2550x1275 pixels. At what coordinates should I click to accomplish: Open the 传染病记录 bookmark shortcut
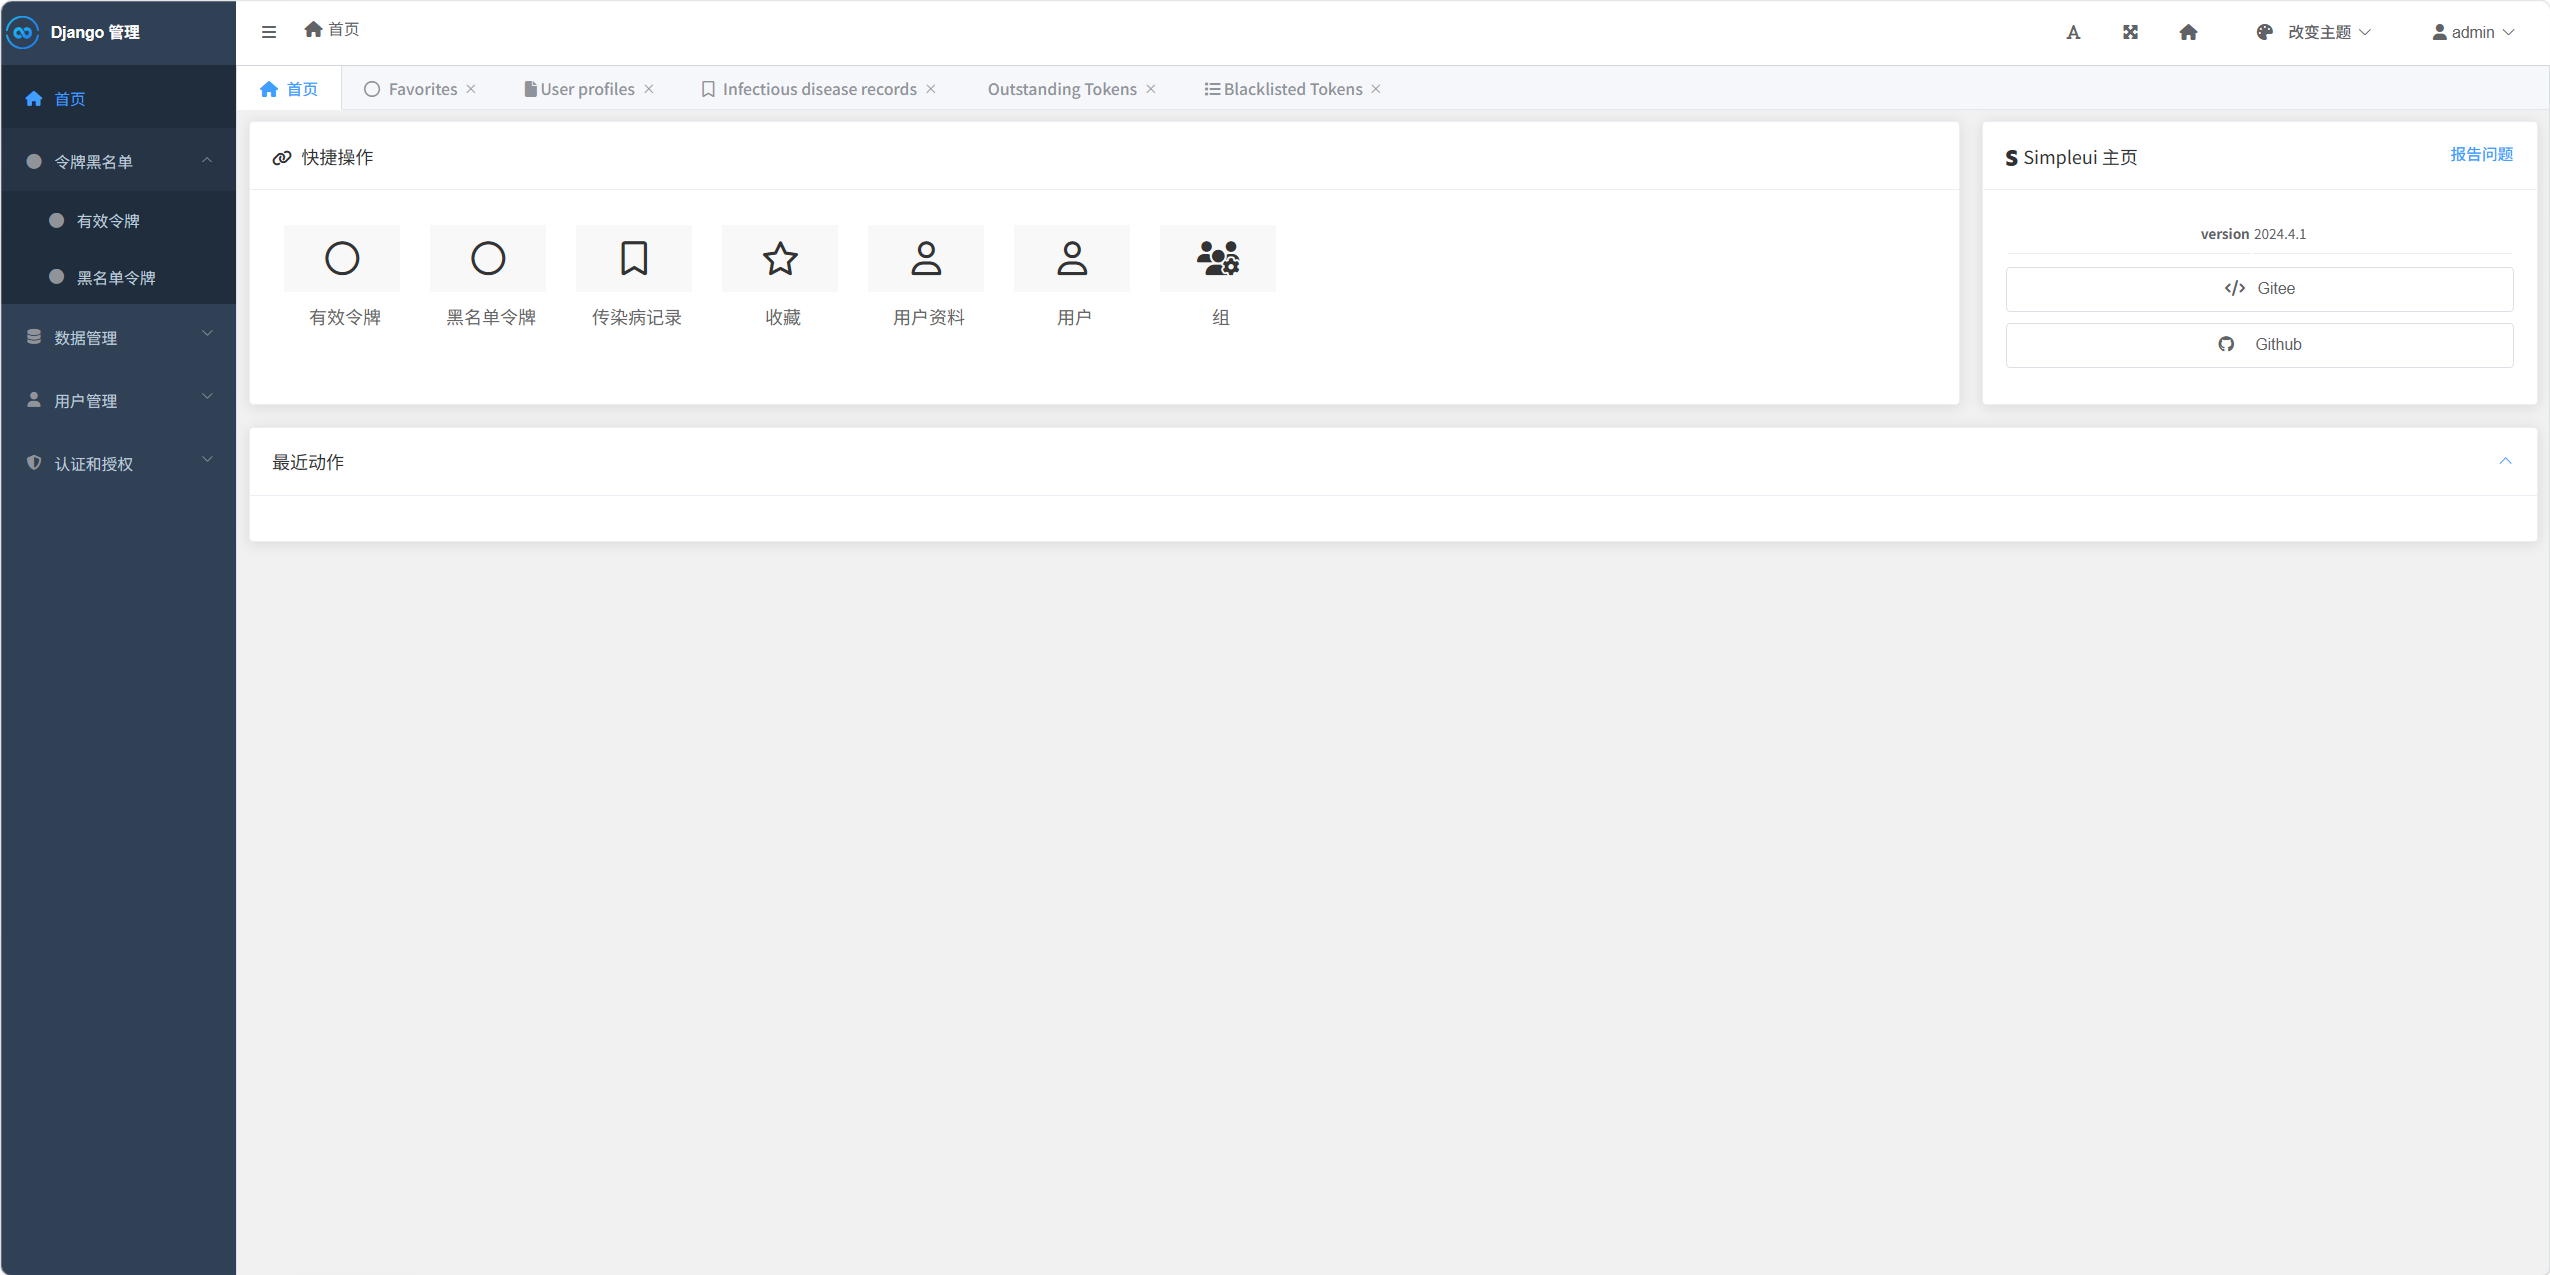pos(634,259)
